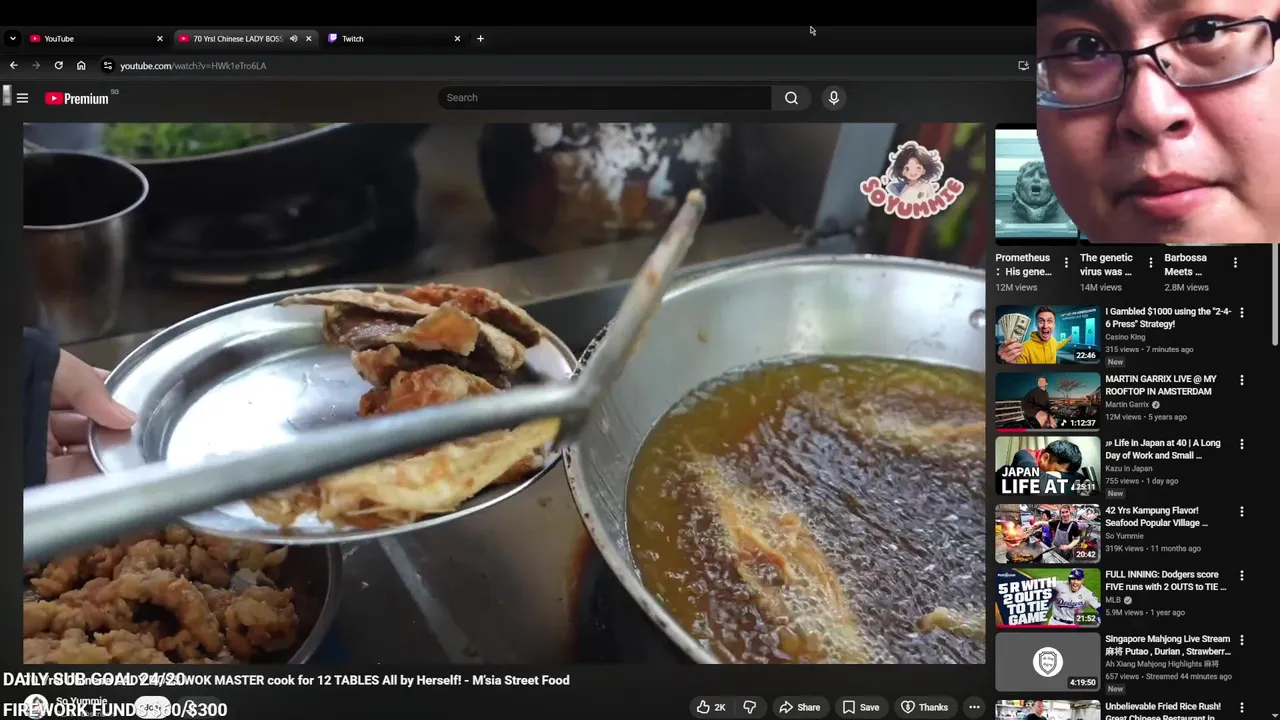View site information icon in address bar
The image size is (1280, 720).
(107, 65)
